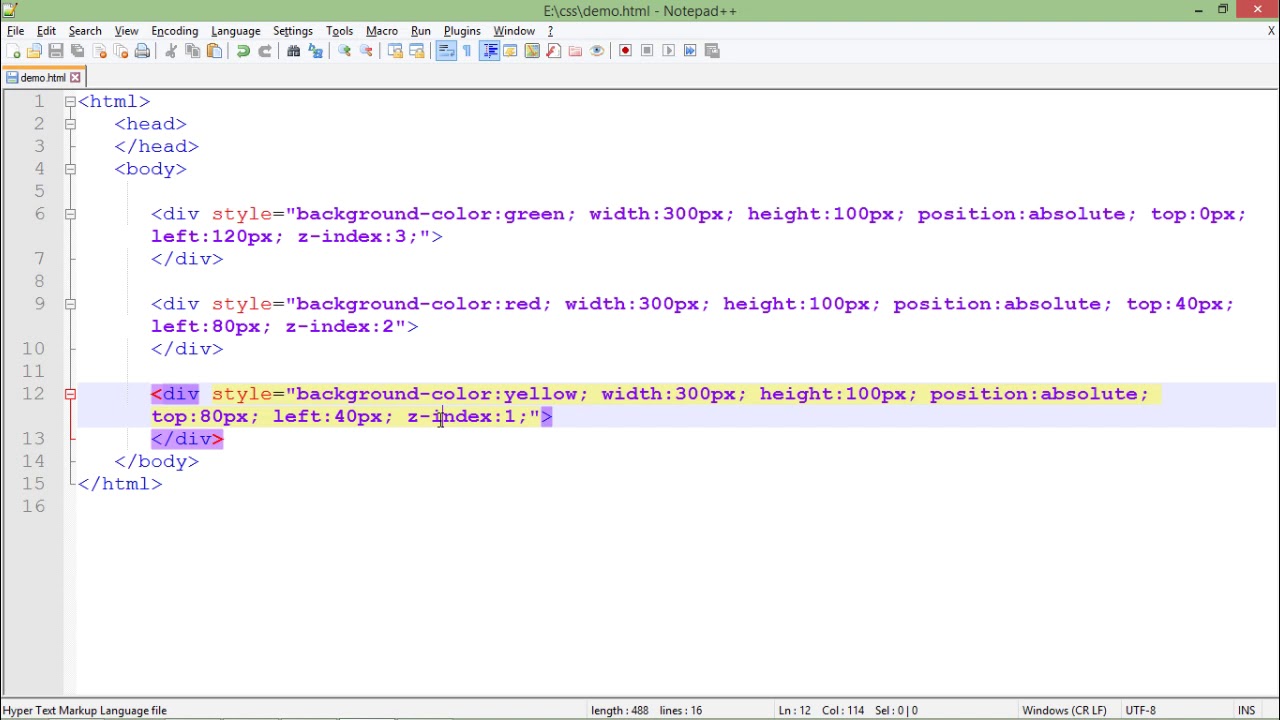Collapse the html tag fold on line 1
1280x720 pixels.
70,102
